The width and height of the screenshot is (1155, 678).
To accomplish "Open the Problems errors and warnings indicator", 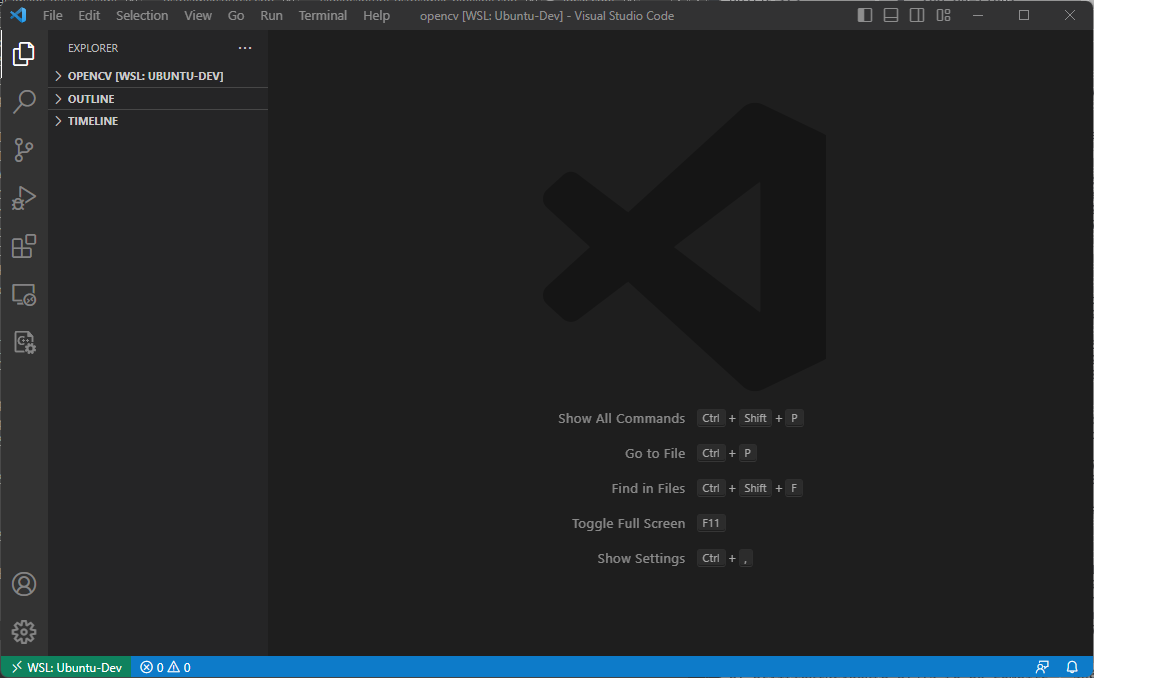I will pyautogui.click(x=165, y=667).
